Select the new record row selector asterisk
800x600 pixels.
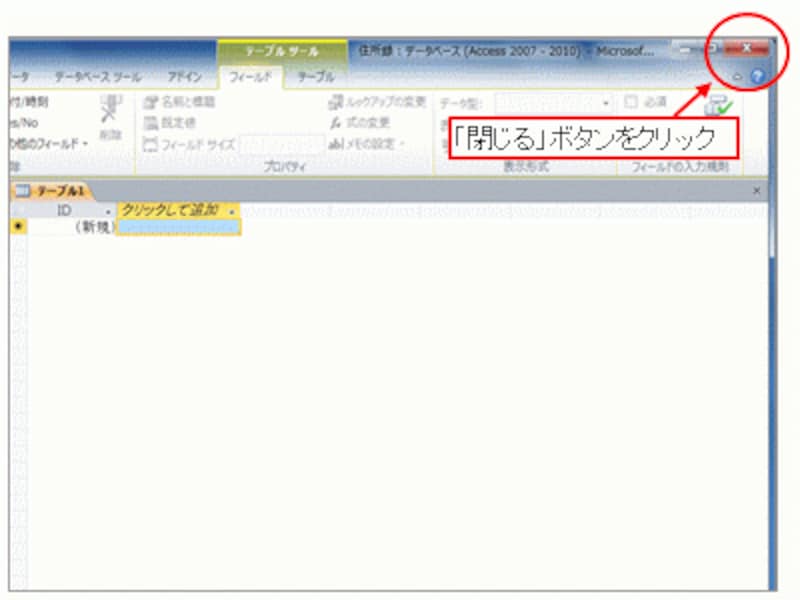pos(18,226)
